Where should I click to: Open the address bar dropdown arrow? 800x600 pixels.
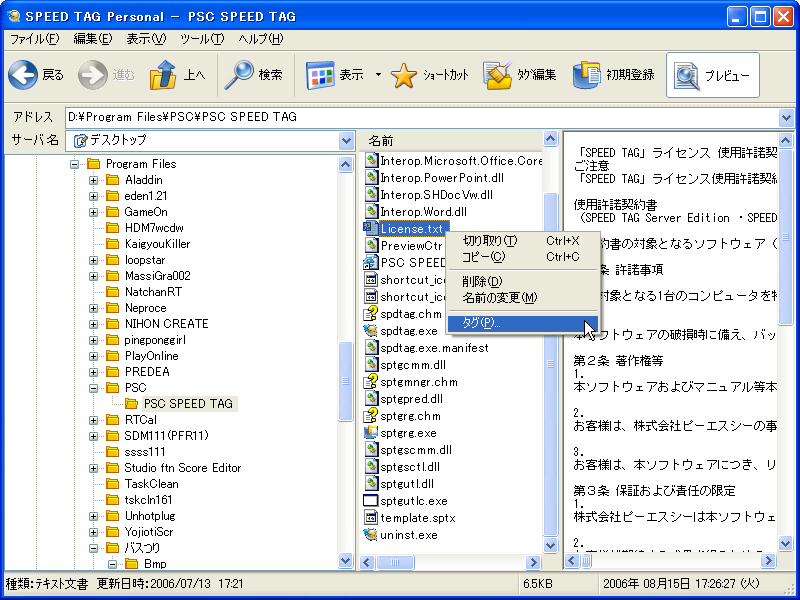click(x=786, y=118)
